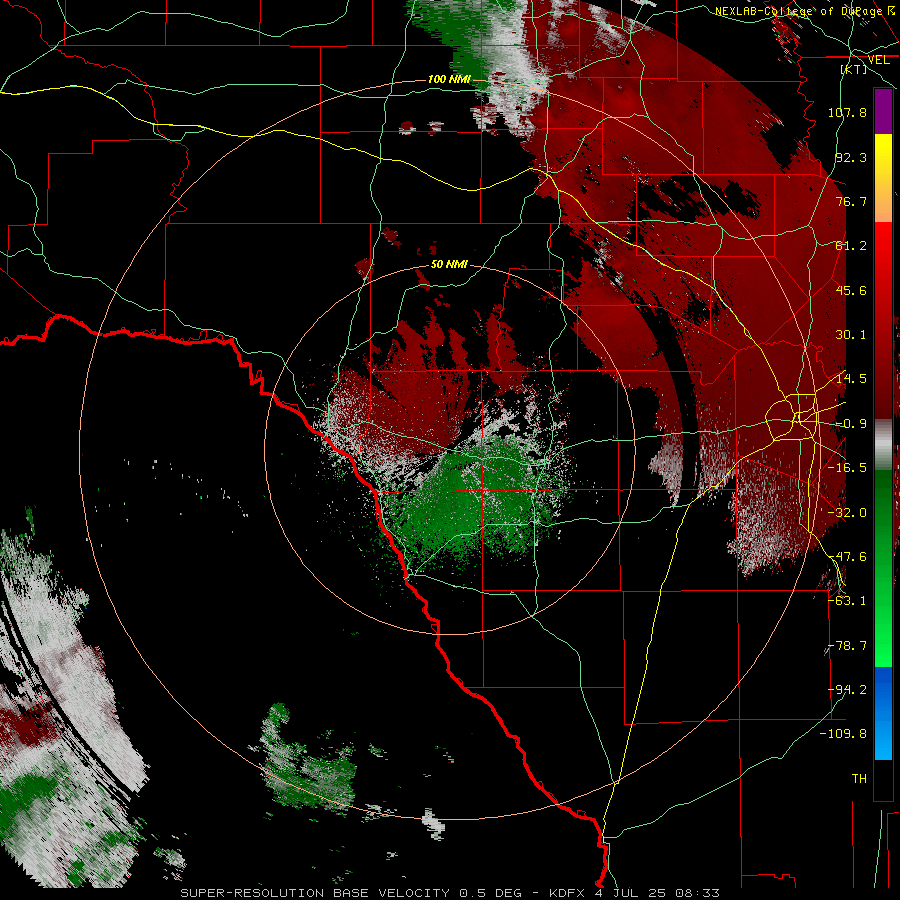Click the Super-Resolution Base Velocity caption

pos(449,893)
